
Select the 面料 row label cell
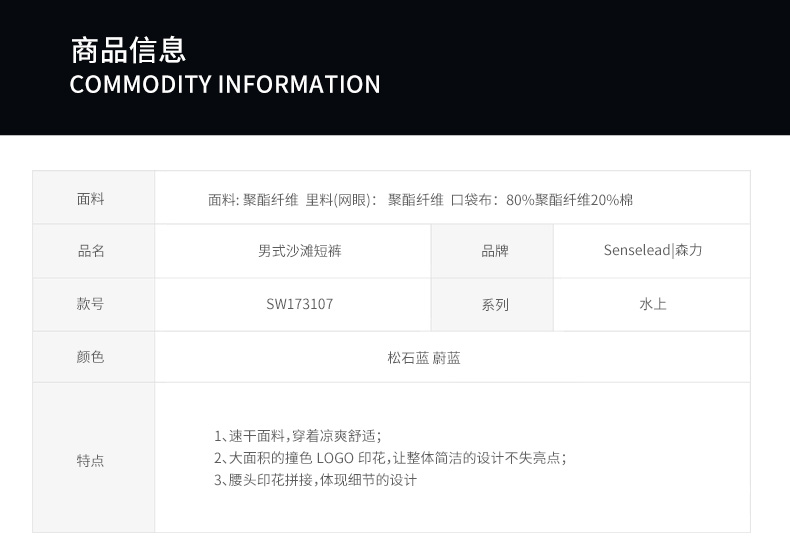tap(91, 198)
